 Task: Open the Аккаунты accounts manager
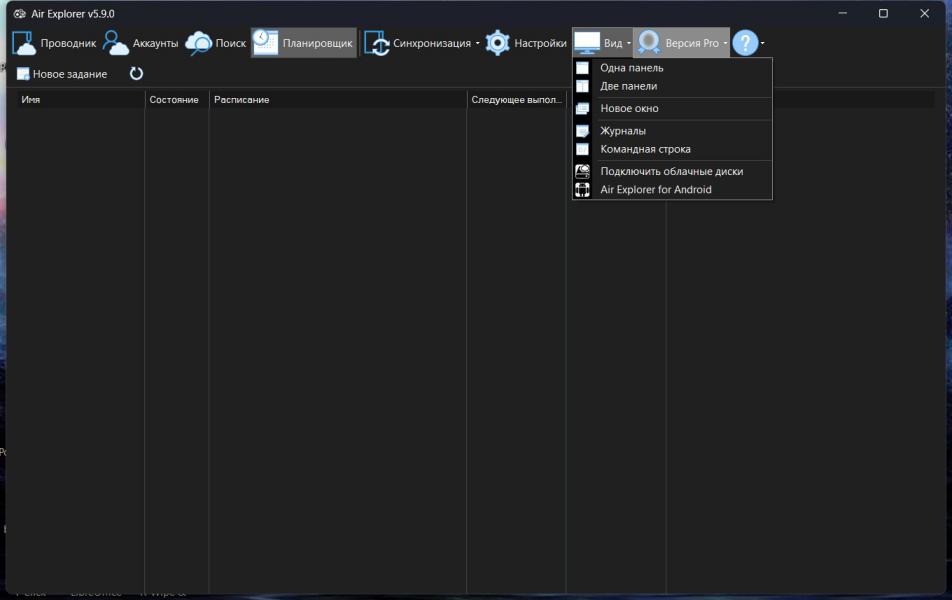point(141,43)
